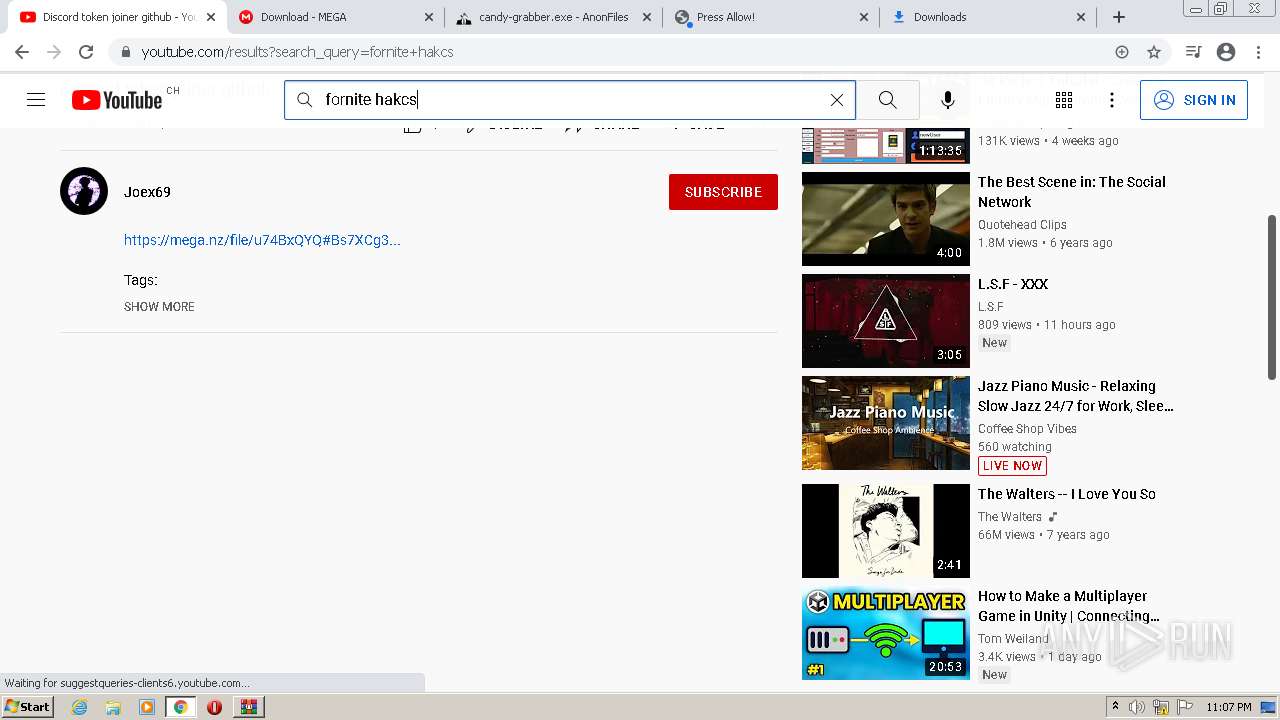Switch to Download - MEGA tab

point(336,17)
